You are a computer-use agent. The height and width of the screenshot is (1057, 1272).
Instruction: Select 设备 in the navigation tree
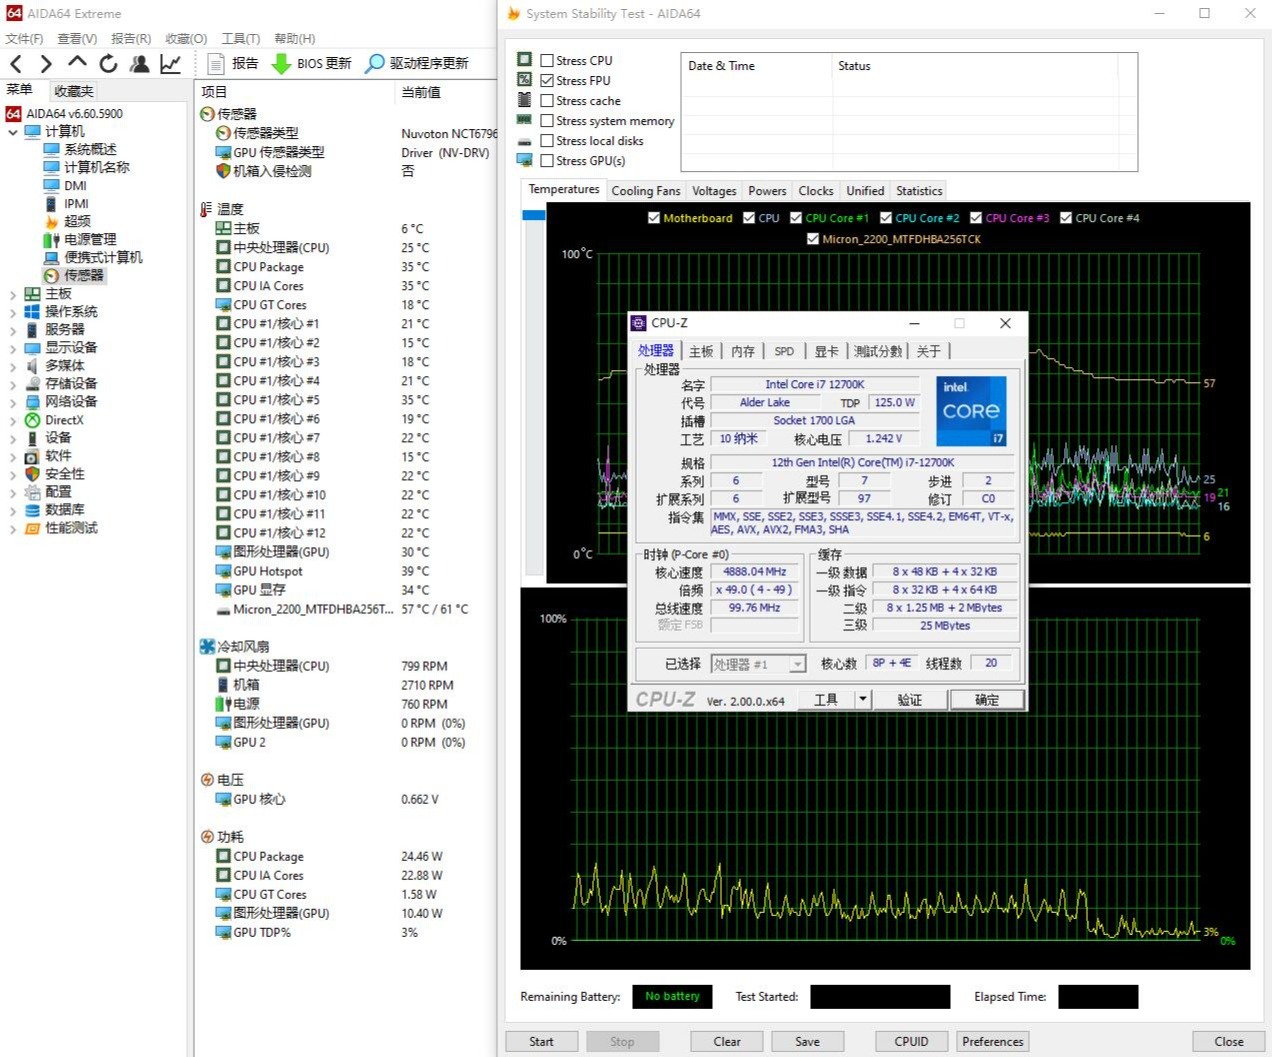click(58, 438)
